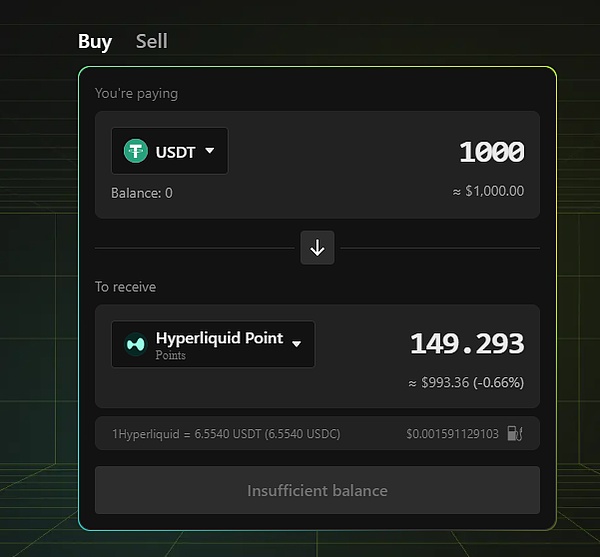Expand the Hyperliquid Point dropdown arrow

click(x=296, y=344)
